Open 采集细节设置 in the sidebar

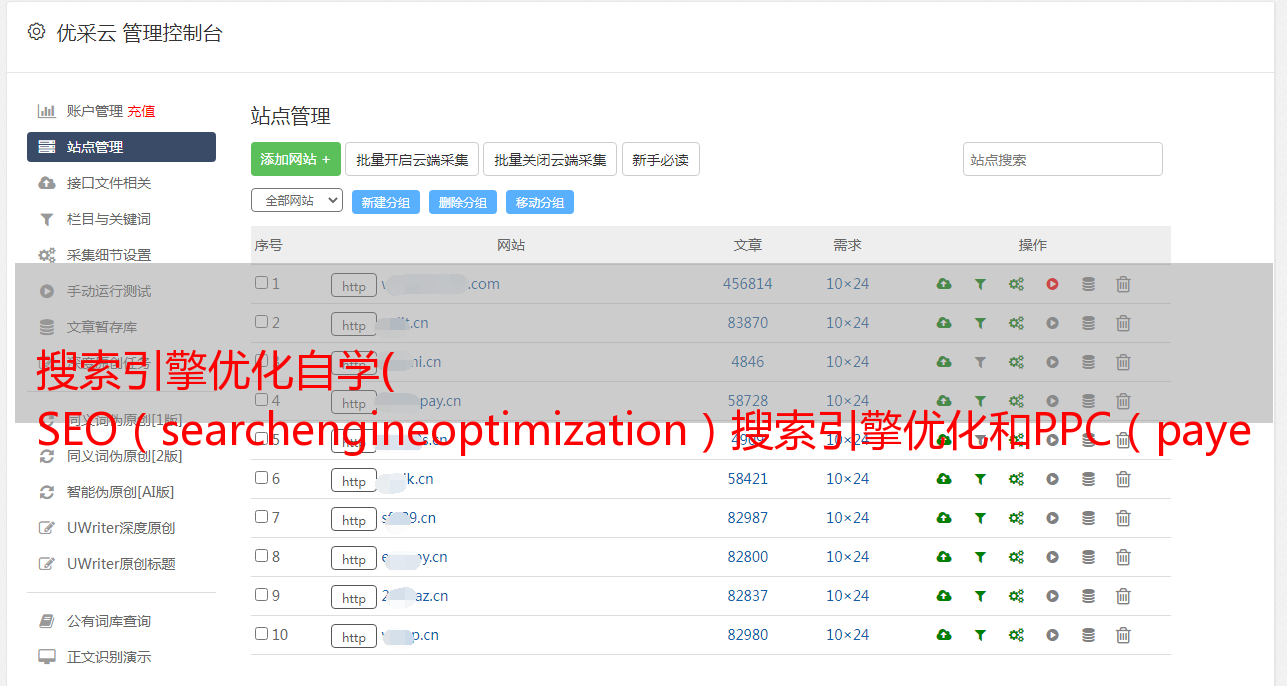[109, 255]
